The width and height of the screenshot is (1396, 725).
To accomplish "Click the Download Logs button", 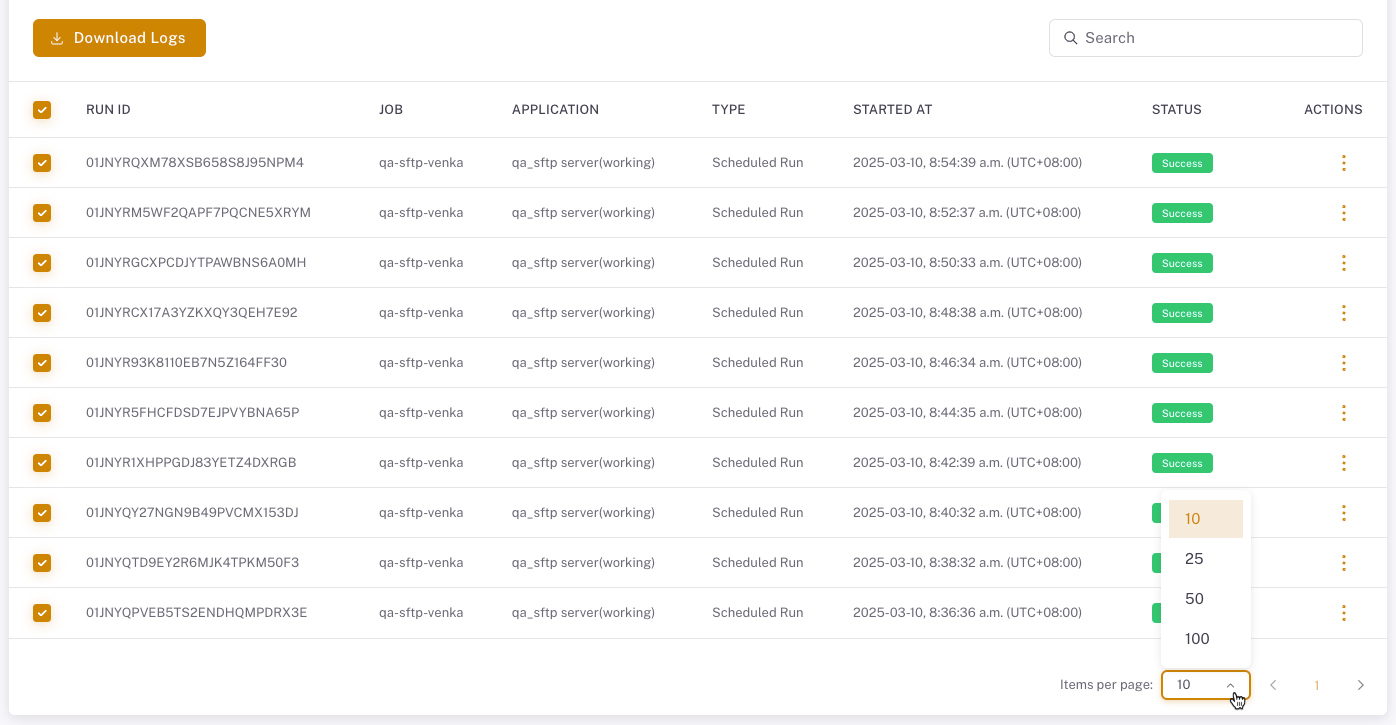I will pyautogui.click(x=119, y=38).
